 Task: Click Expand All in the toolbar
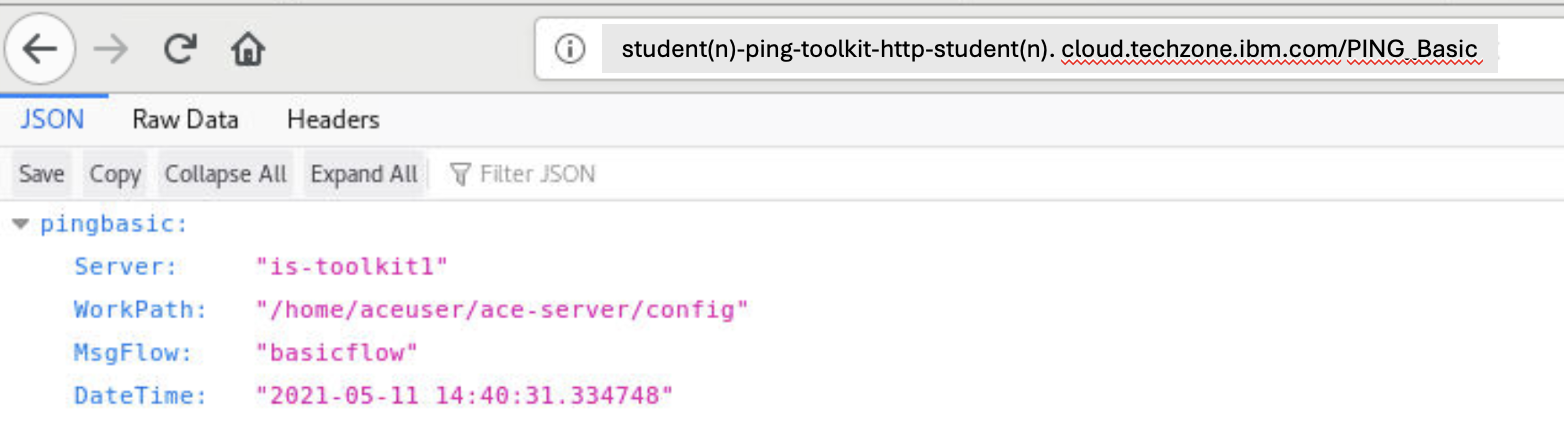pos(364,174)
